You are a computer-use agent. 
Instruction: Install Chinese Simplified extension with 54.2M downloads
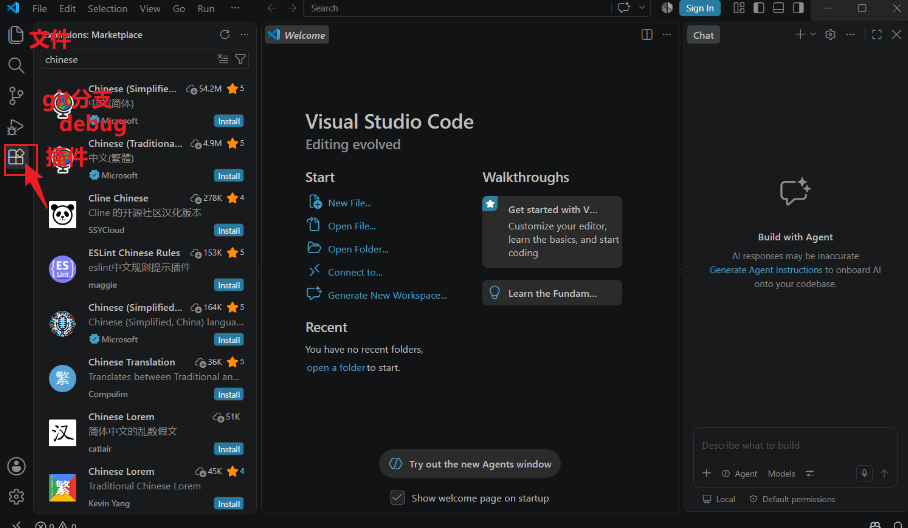tap(229, 121)
